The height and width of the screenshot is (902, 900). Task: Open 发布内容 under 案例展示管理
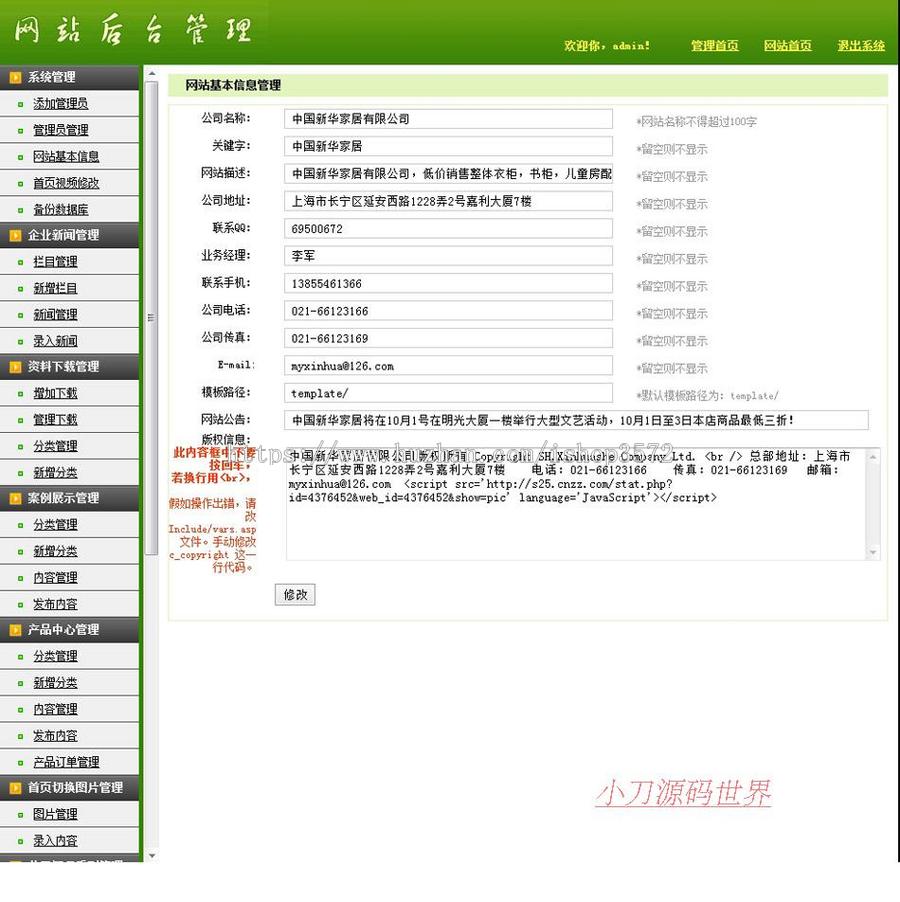pyautogui.click(x=55, y=605)
